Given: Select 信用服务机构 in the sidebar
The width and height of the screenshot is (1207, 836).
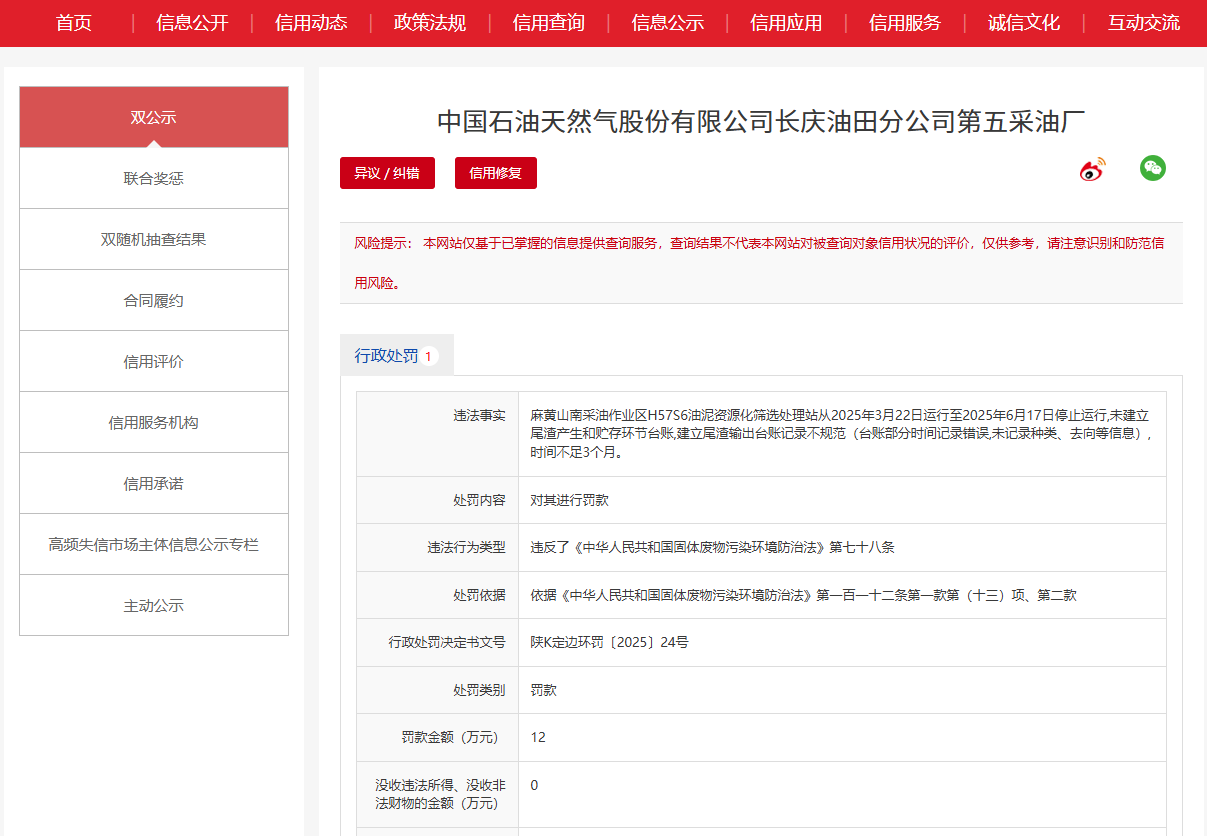Looking at the screenshot, I should (x=154, y=422).
